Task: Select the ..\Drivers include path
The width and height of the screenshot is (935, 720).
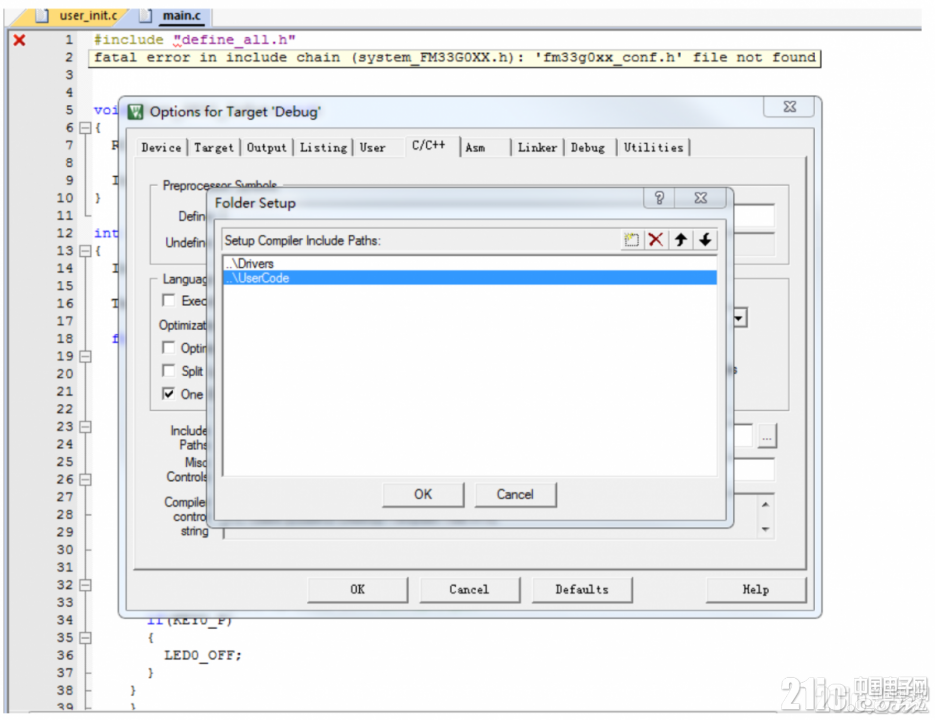Action: (470, 263)
